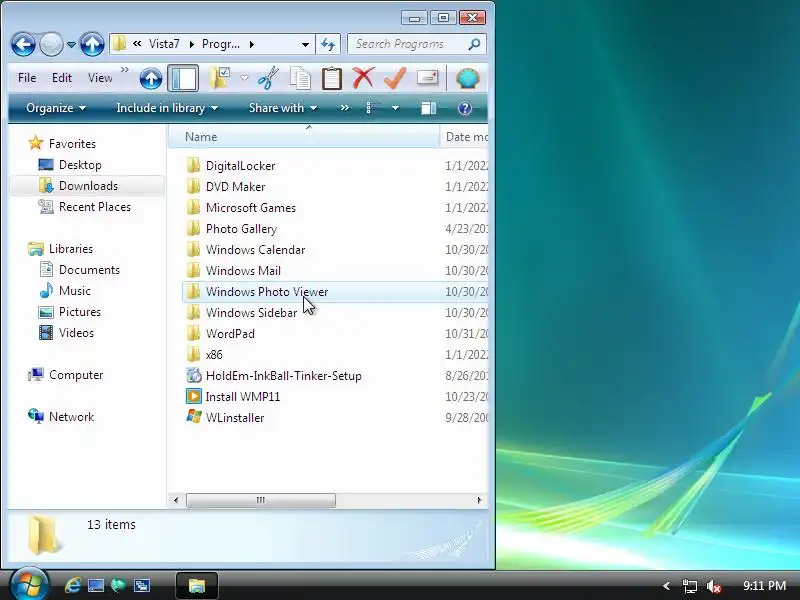Click the email toolbar icon
The width and height of the screenshot is (800, 600).
tap(428, 78)
